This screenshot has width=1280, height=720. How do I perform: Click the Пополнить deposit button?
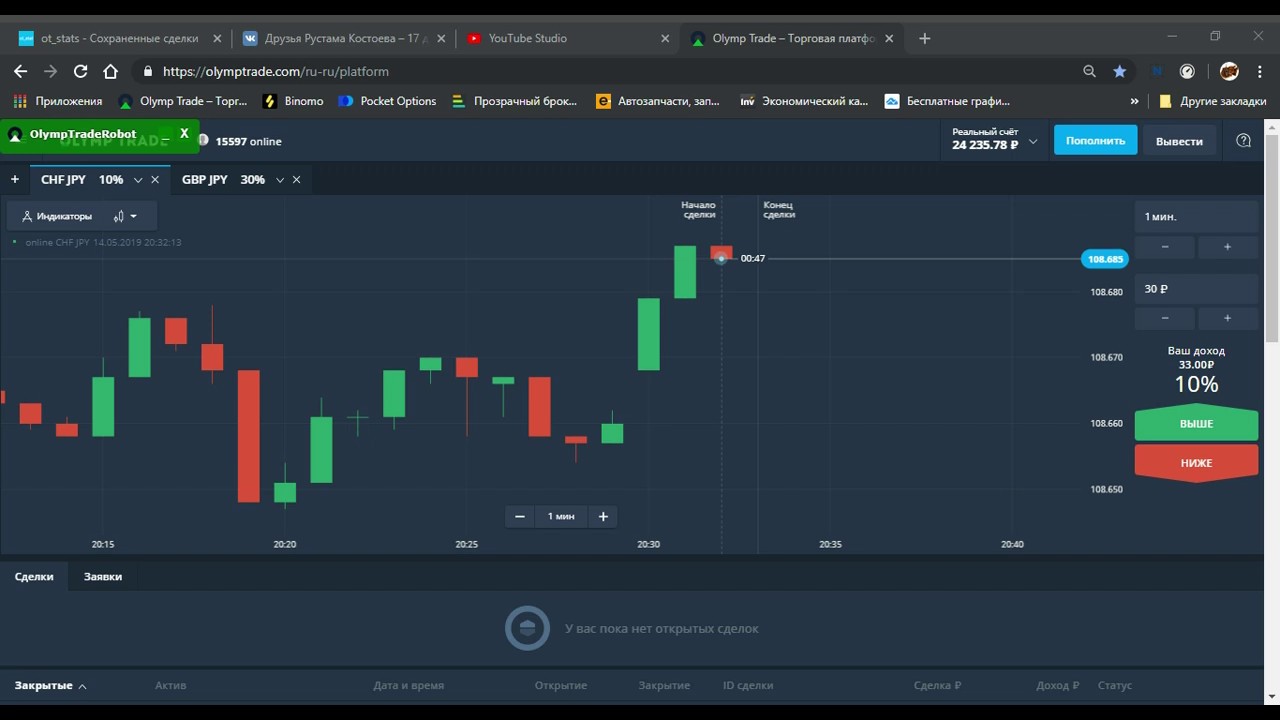[x=1096, y=141]
